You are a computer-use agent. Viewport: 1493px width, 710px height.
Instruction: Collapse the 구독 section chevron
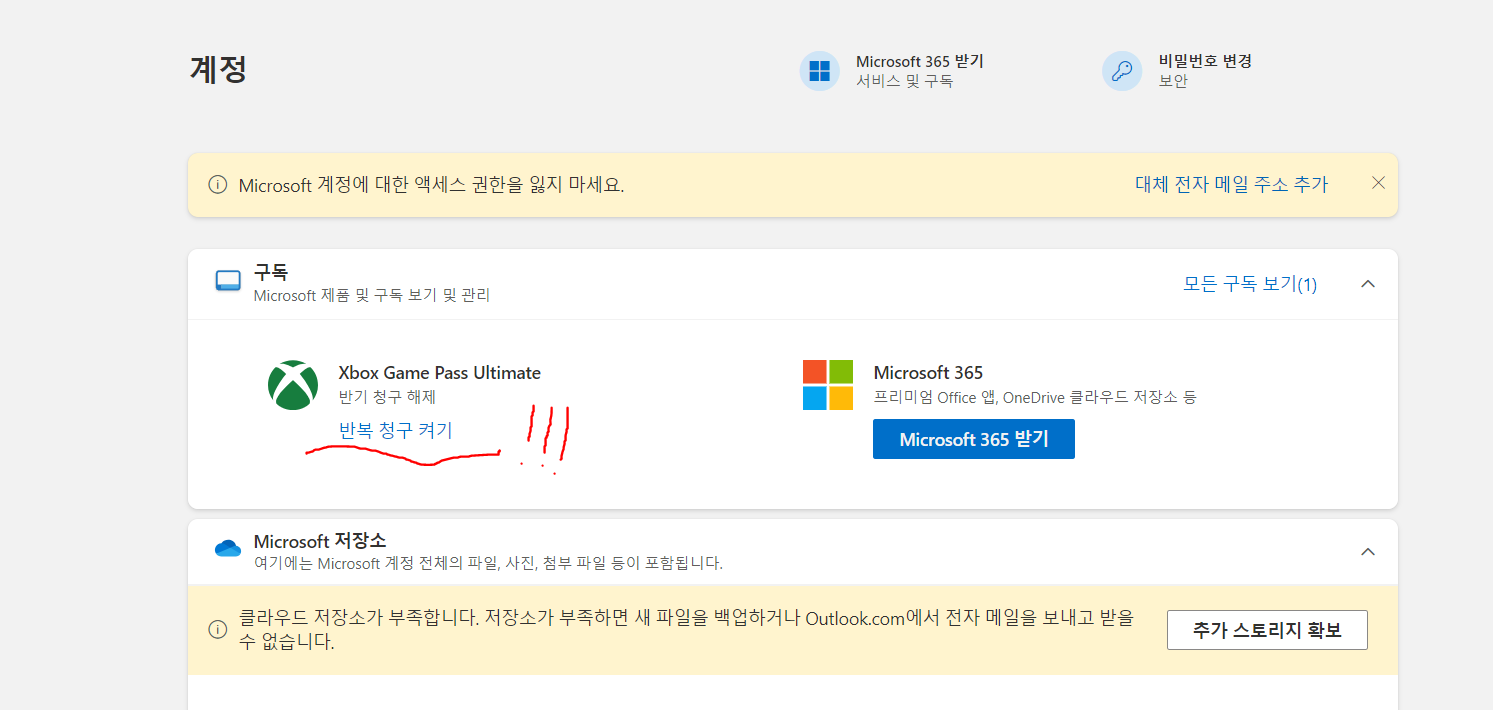pos(1368,284)
